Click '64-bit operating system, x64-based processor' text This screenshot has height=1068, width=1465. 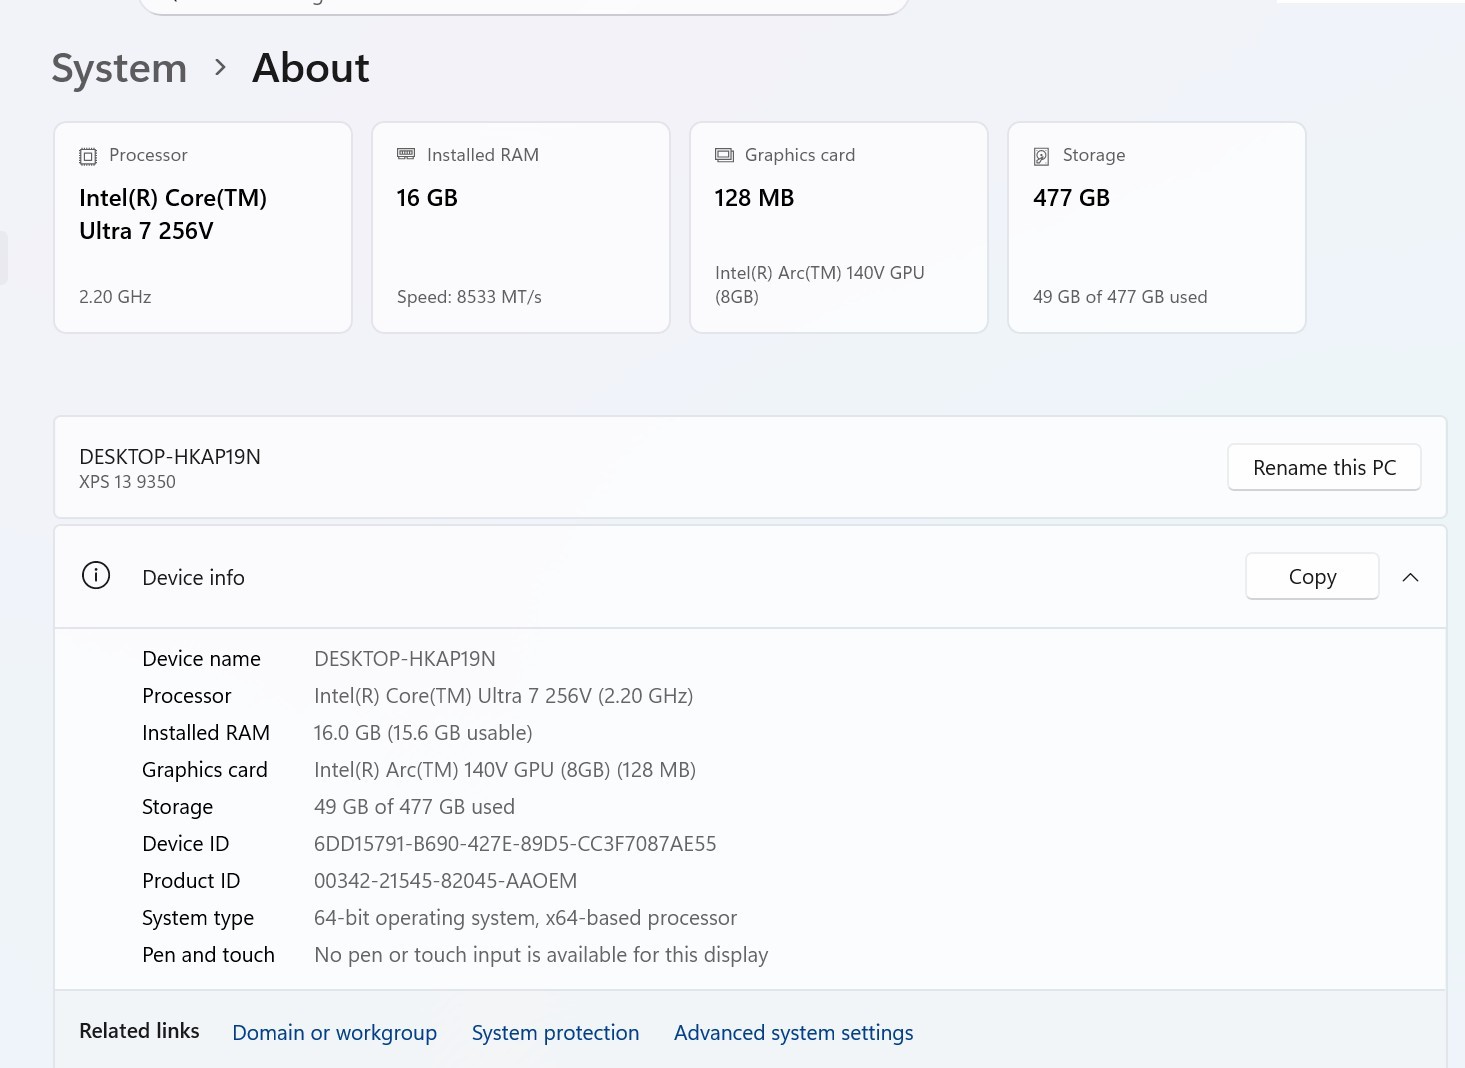pyautogui.click(x=525, y=918)
